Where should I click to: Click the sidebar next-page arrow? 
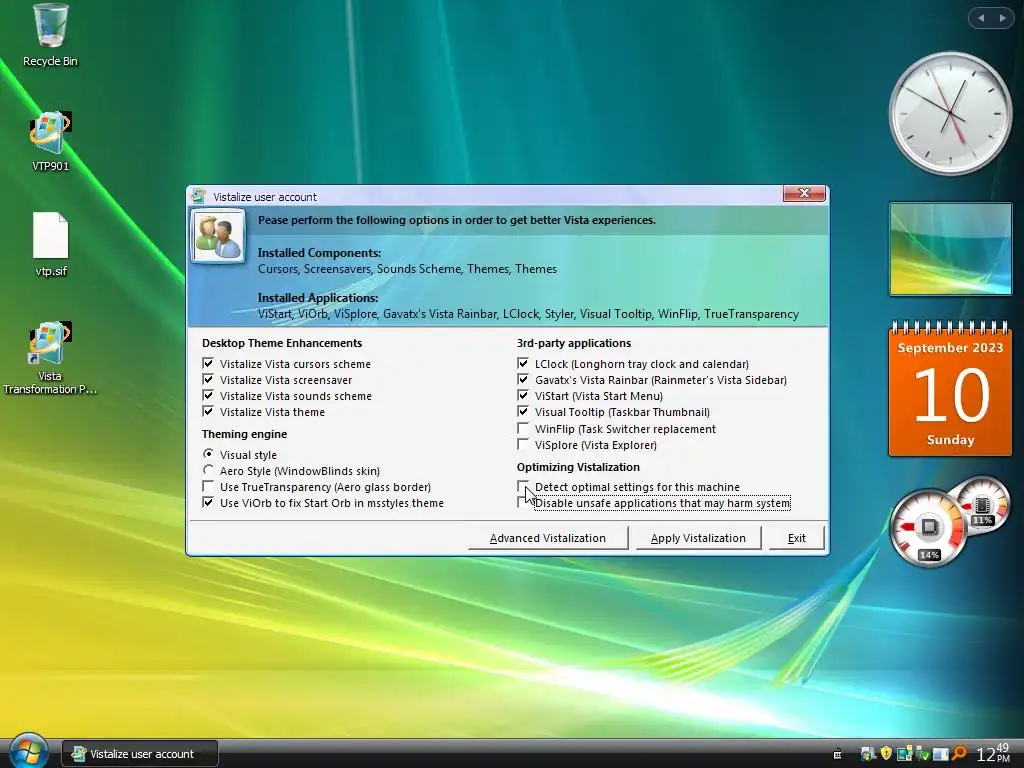1002,18
